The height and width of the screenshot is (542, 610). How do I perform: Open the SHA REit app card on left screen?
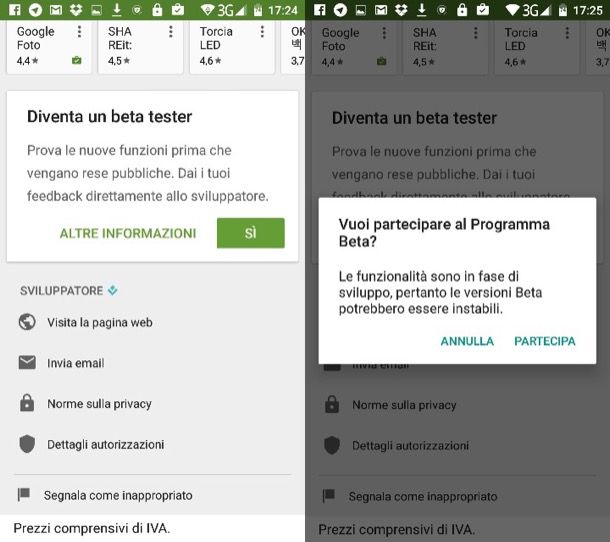pos(140,47)
